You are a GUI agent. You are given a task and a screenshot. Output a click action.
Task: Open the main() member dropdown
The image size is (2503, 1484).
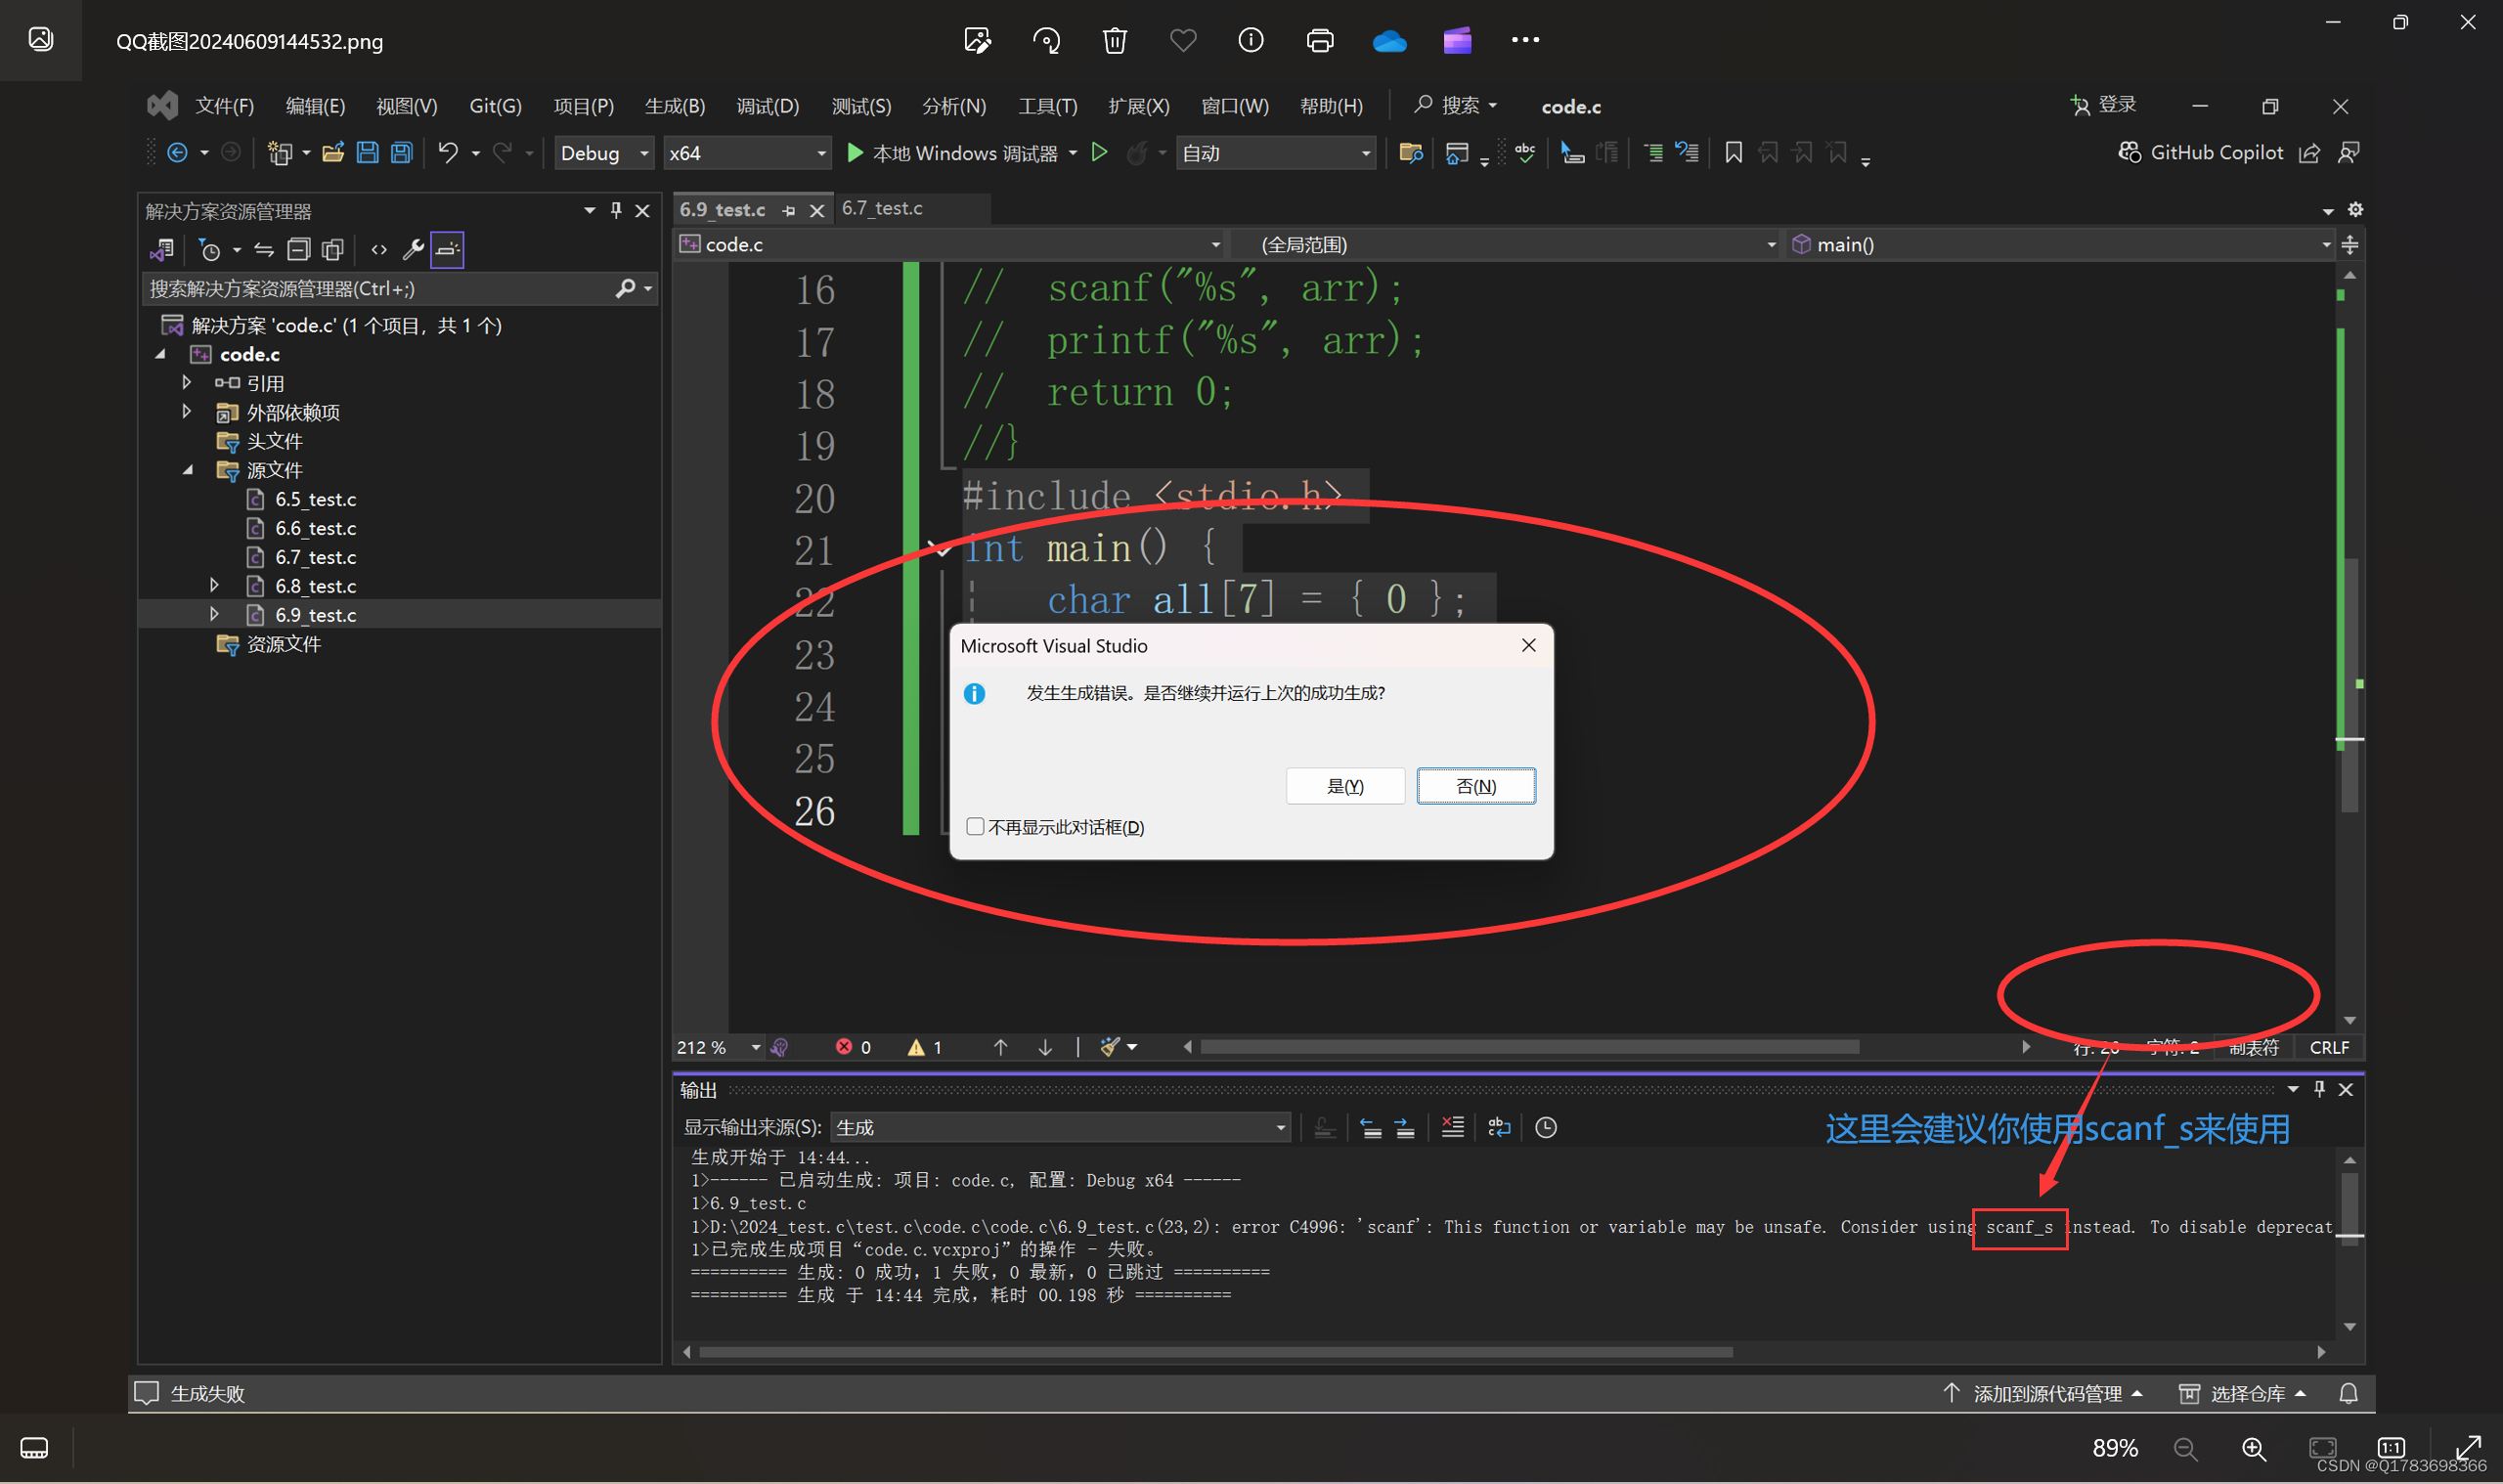pyautogui.click(x=2060, y=244)
